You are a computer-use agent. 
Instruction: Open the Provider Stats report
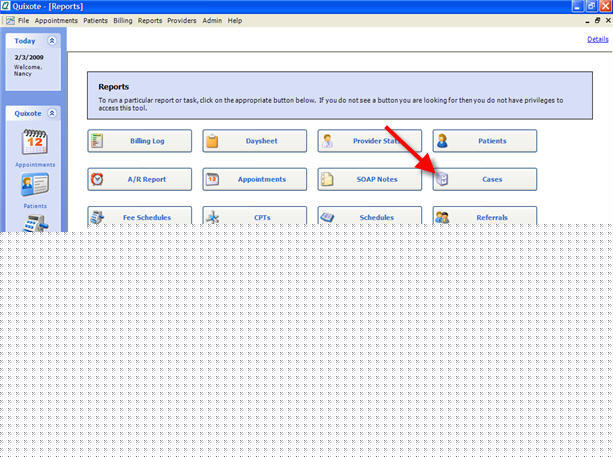(x=369, y=141)
